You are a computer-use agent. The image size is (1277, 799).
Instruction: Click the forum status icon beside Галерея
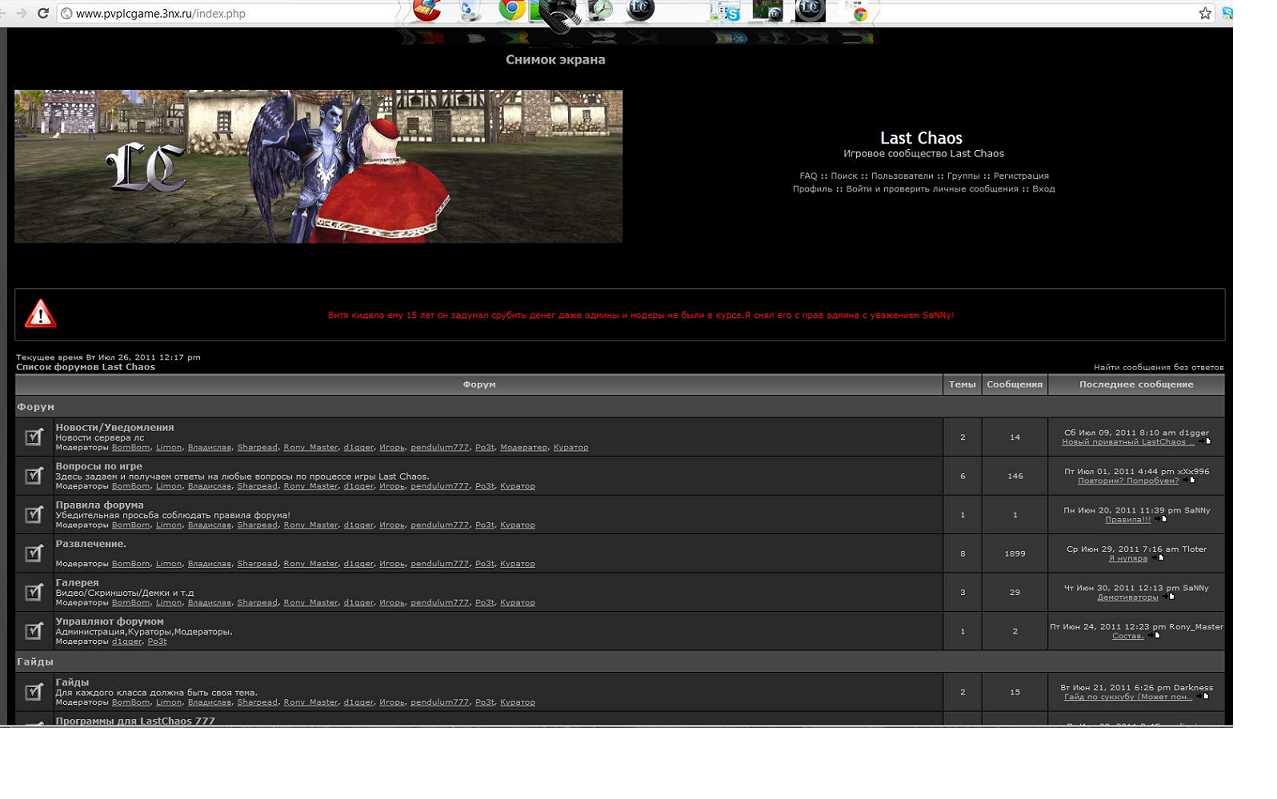(34, 592)
